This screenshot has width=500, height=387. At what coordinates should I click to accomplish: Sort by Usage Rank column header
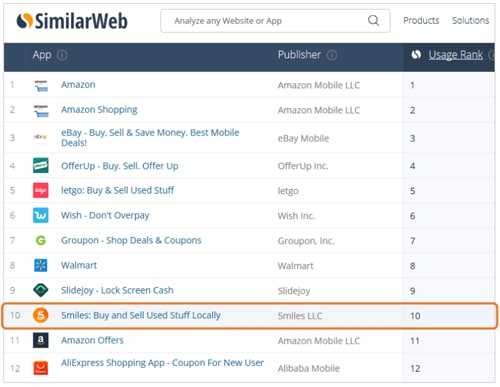click(x=455, y=55)
